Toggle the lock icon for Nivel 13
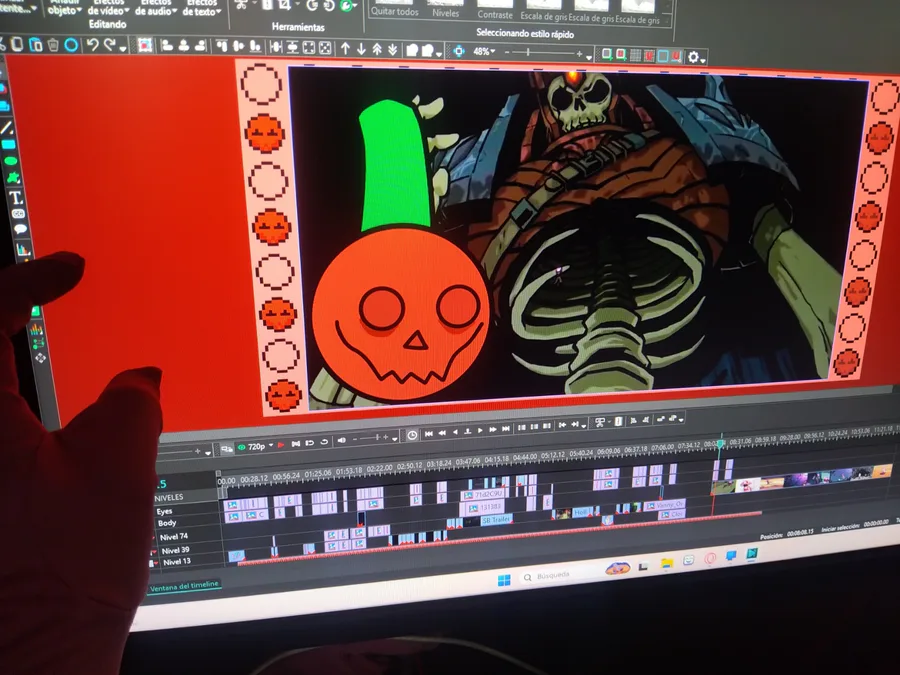This screenshot has height=675, width=900. pos(152,564)
